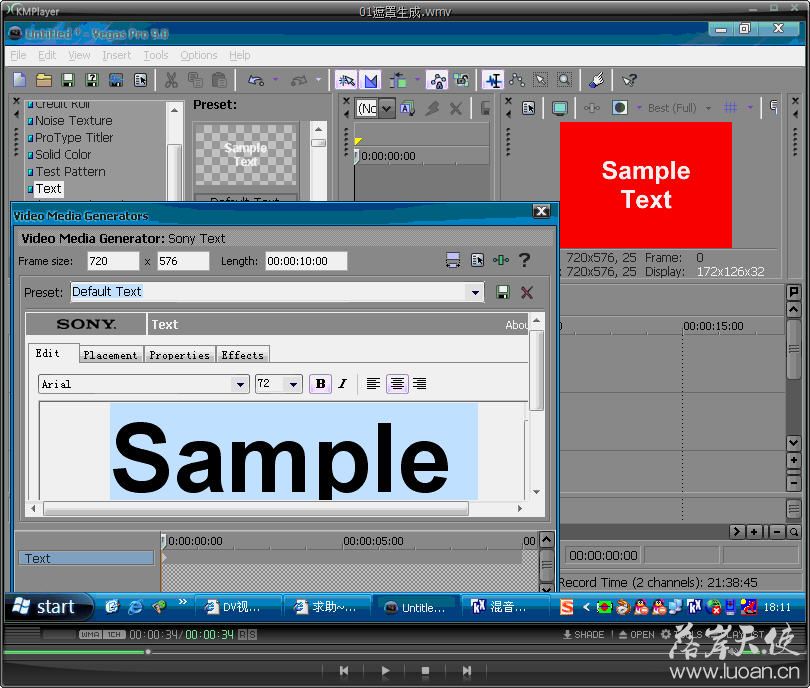Switch to the Properties tab
This screenshot has width=810, height=688.
click(x=179, y=355)
